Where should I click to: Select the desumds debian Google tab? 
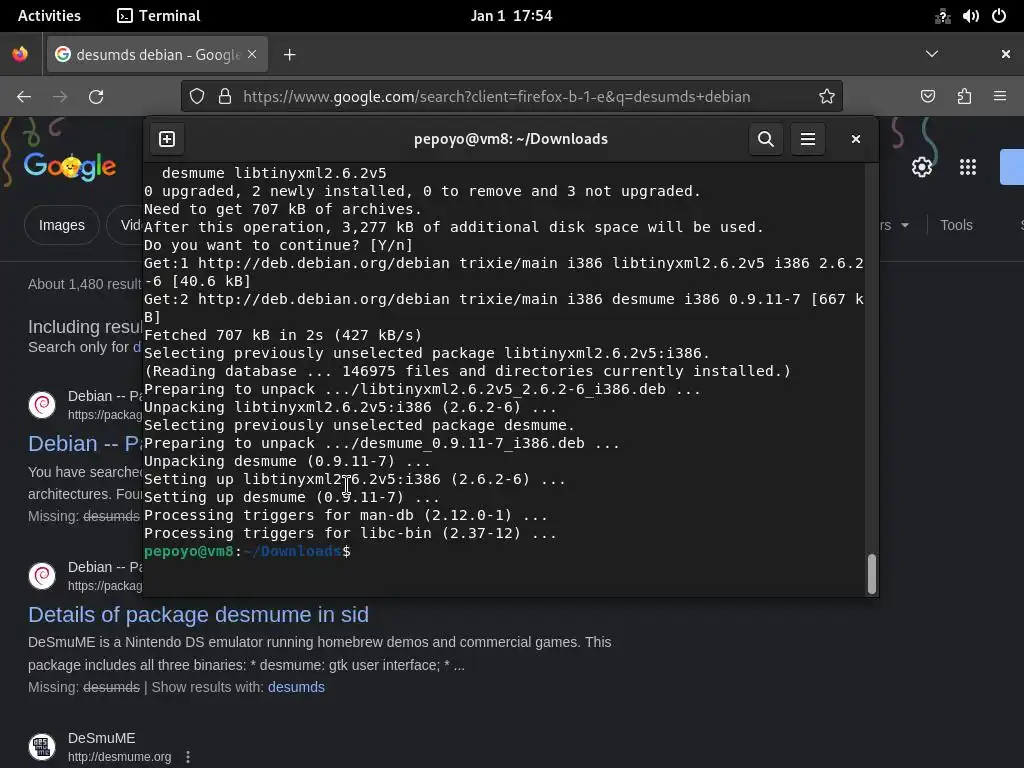click(x=157, y=54)
